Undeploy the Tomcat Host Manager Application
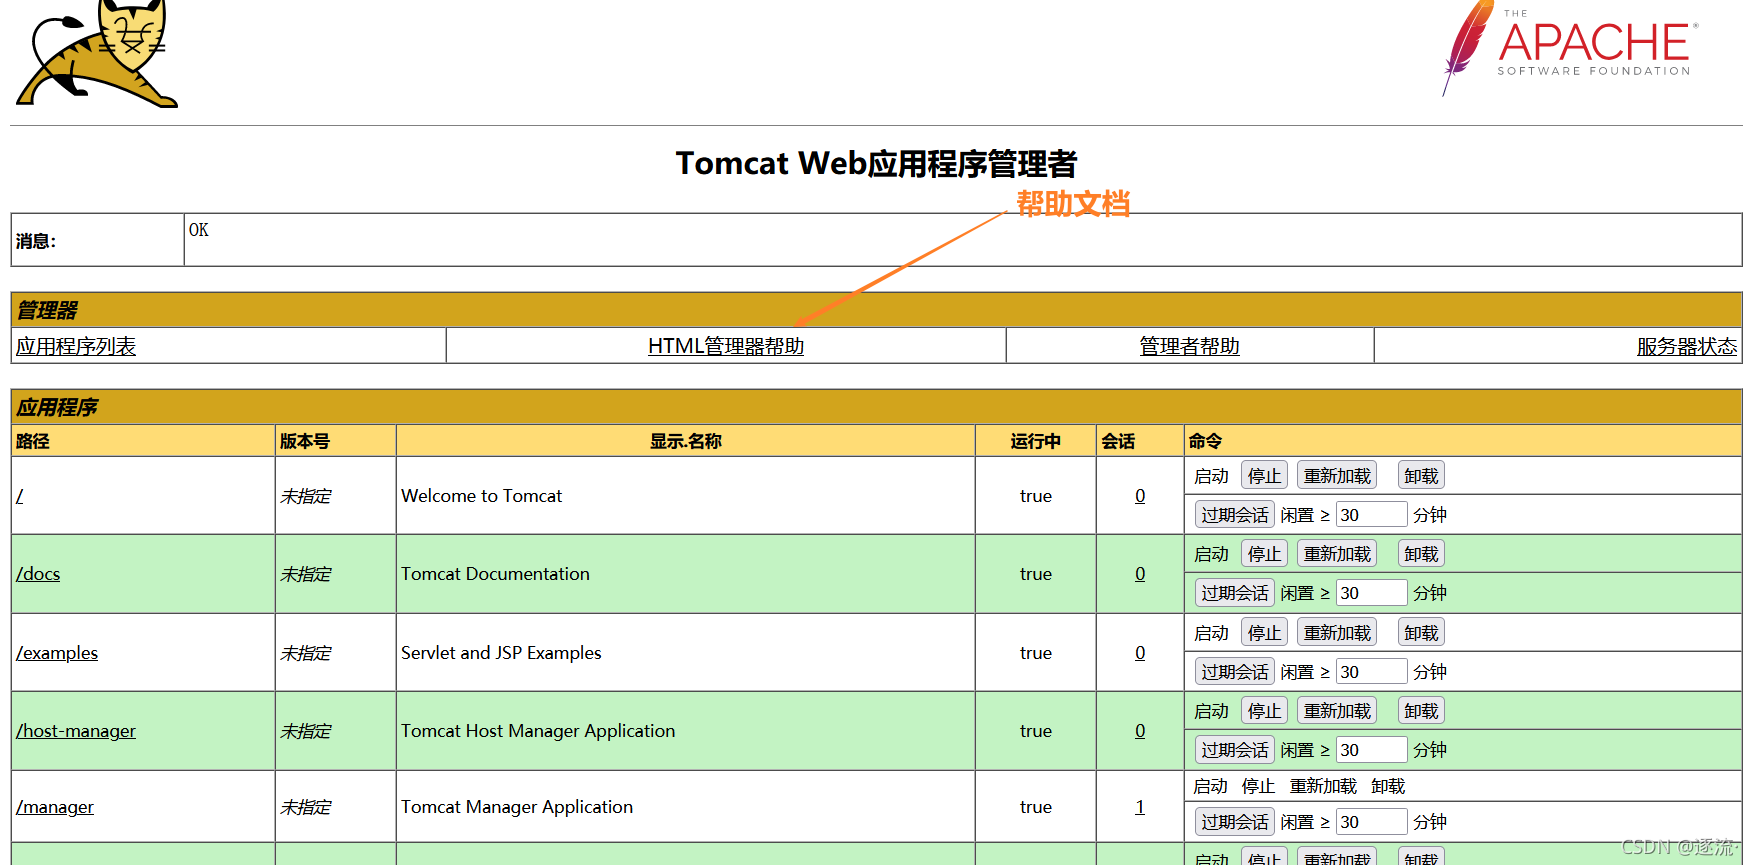 click(x=1421, y=711)
